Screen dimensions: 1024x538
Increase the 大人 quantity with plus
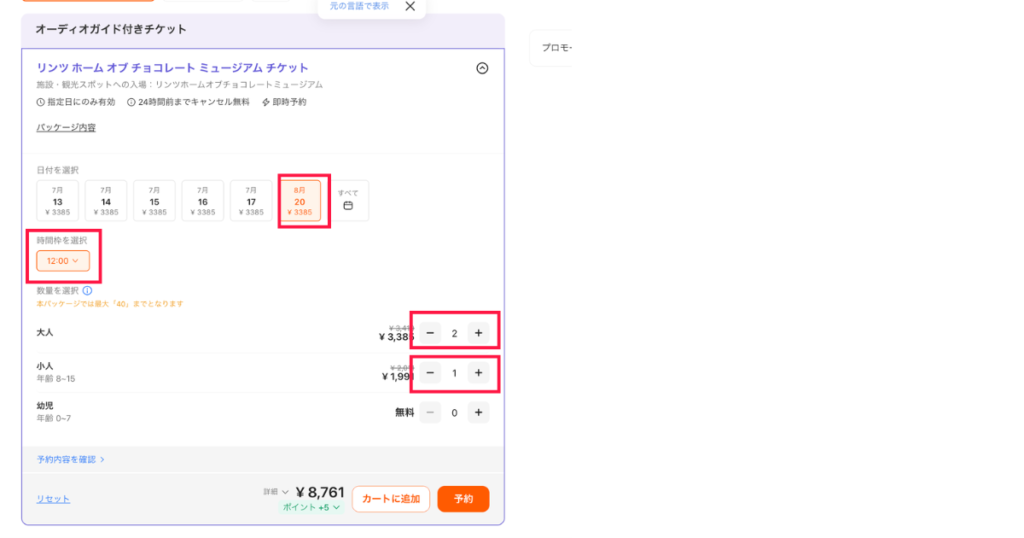pos(479,333)
